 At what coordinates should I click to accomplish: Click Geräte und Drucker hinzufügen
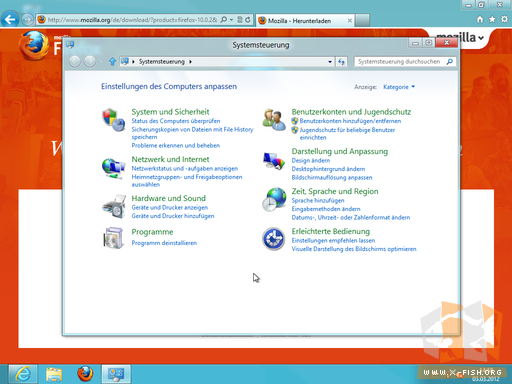(x=173, y=216)
